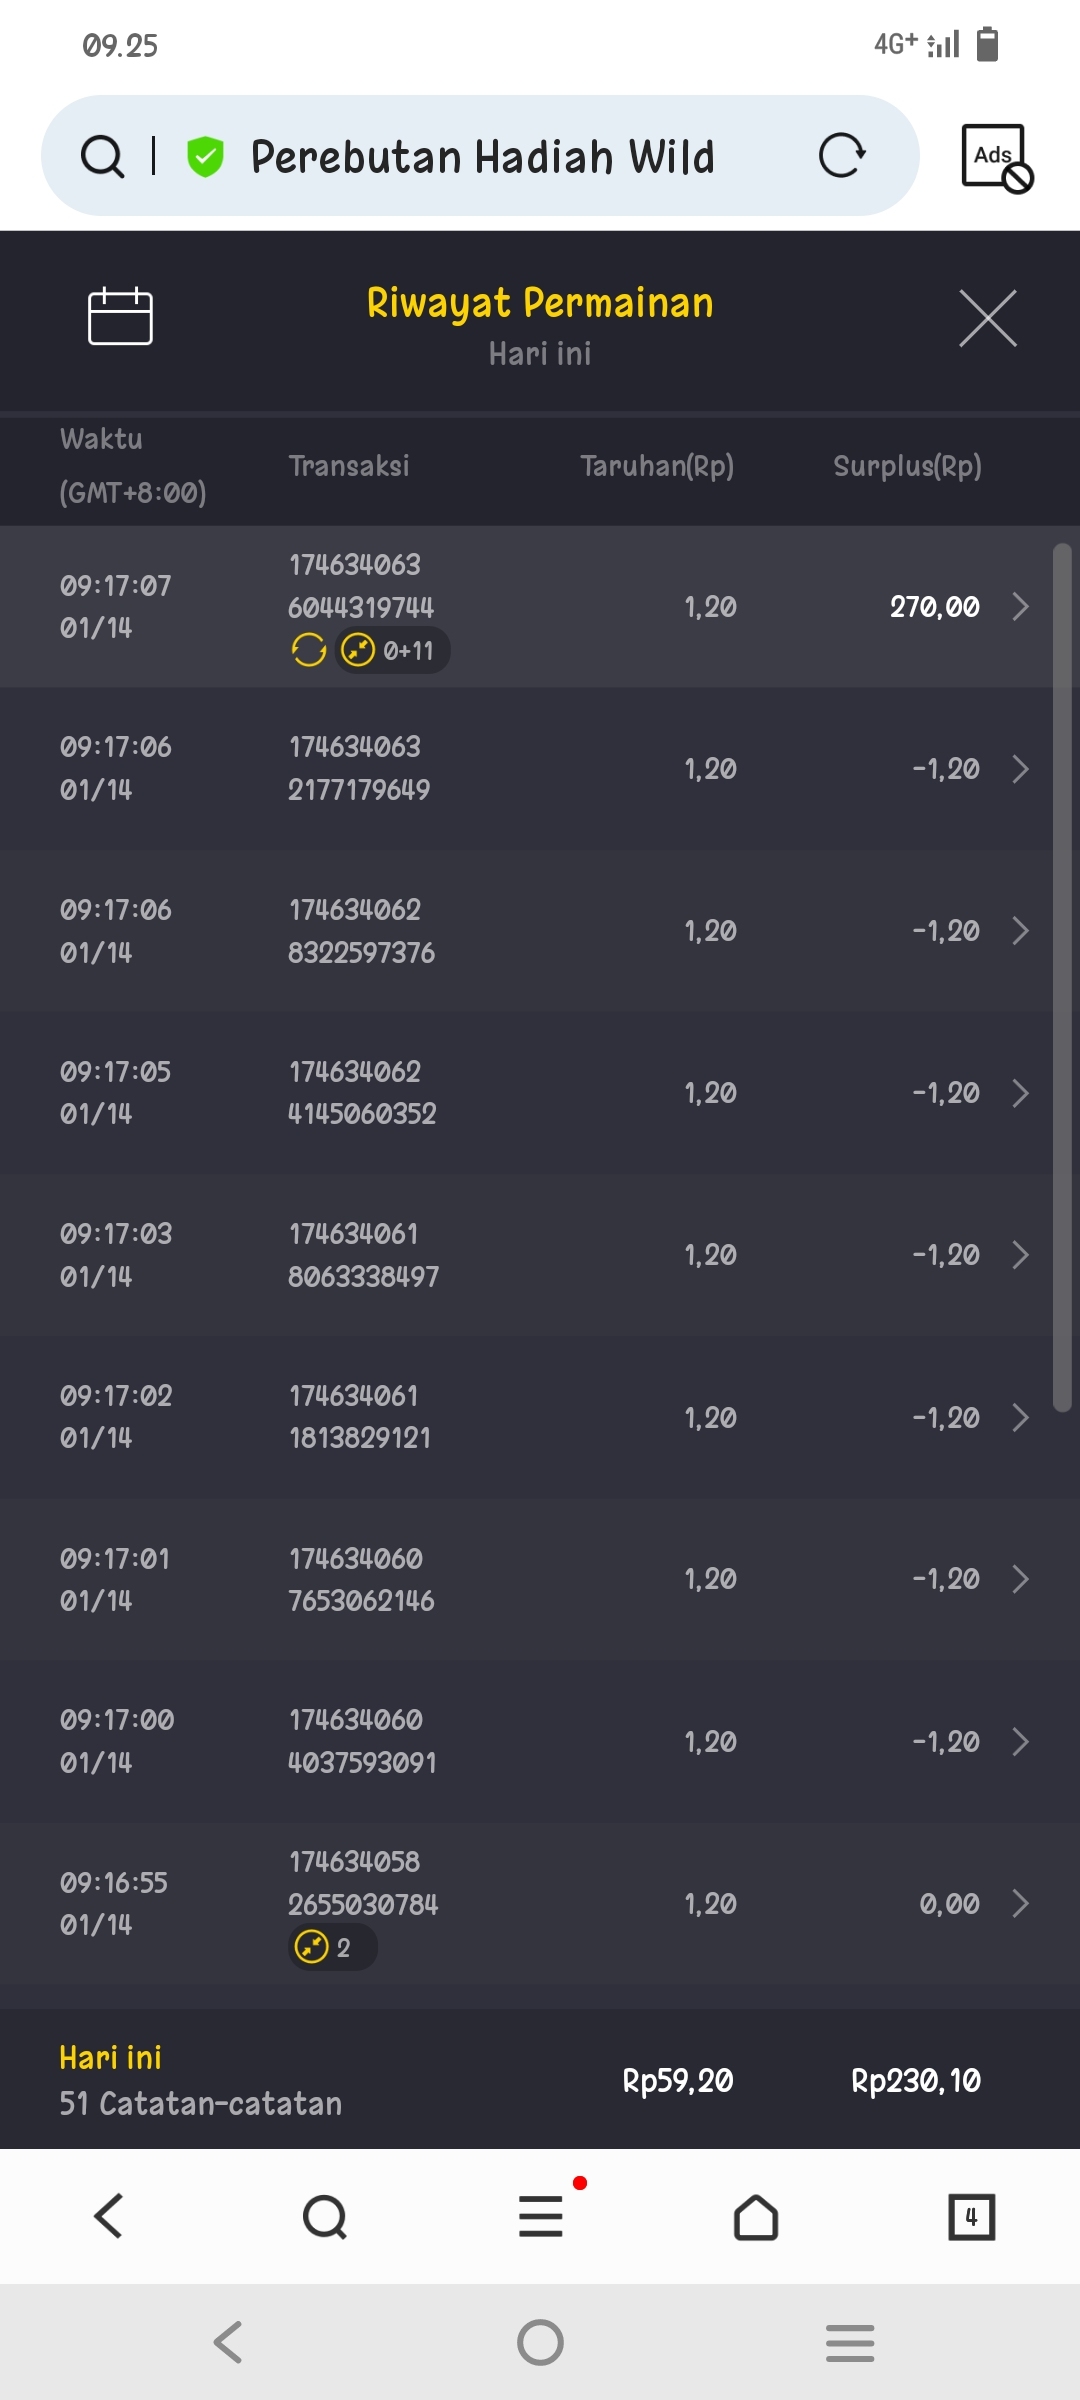Tap the address bar search icon
The height and width of the screenshot is (2400, 1080).
pyautogui.click(x=102, y=157)
